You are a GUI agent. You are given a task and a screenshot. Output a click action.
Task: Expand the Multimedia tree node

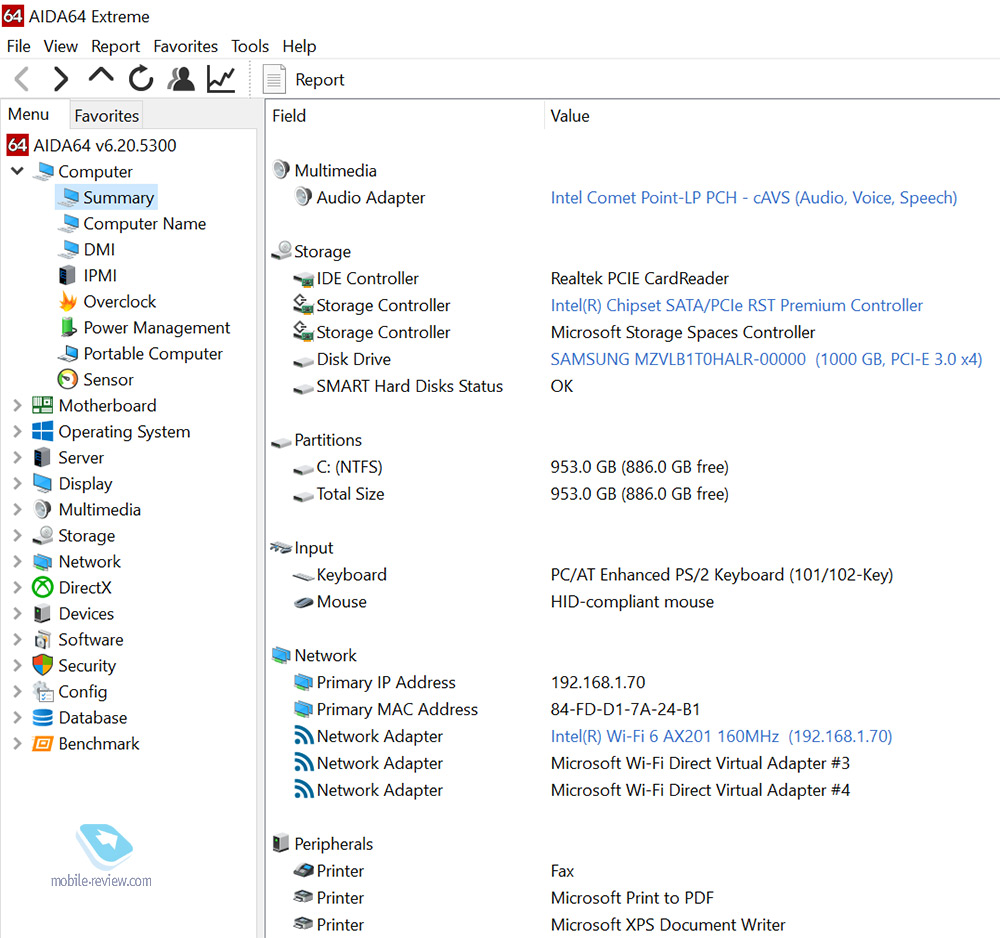click(x=17, y=509)
